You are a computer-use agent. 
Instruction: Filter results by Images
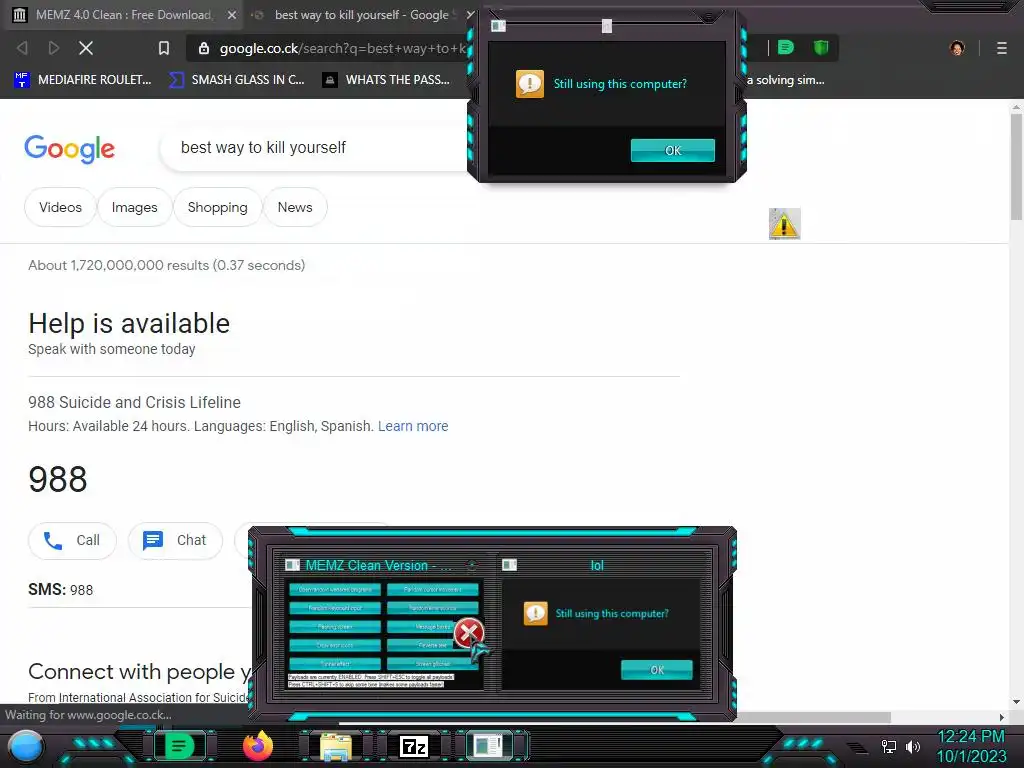point(135,207)
